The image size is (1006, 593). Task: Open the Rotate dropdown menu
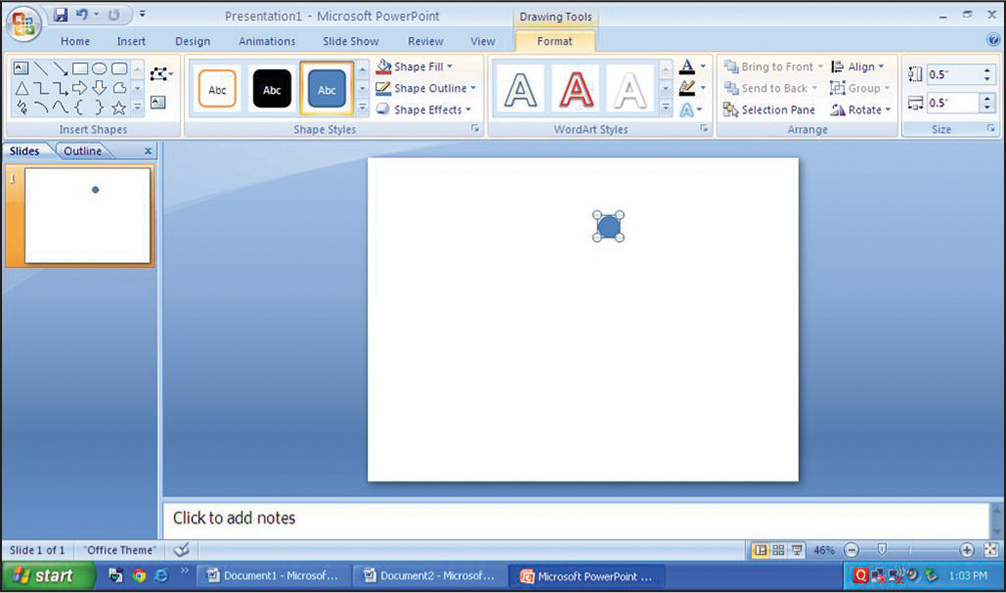coord(861,110)
